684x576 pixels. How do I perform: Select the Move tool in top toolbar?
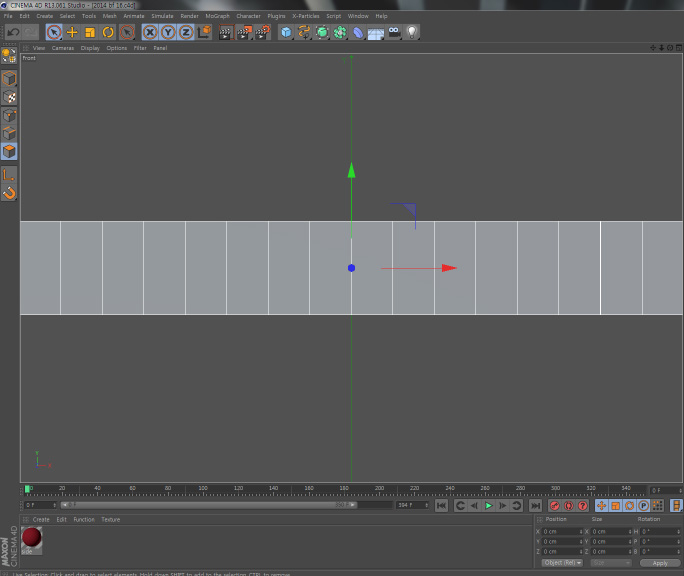pyautogui.click(x=72, y=32)
